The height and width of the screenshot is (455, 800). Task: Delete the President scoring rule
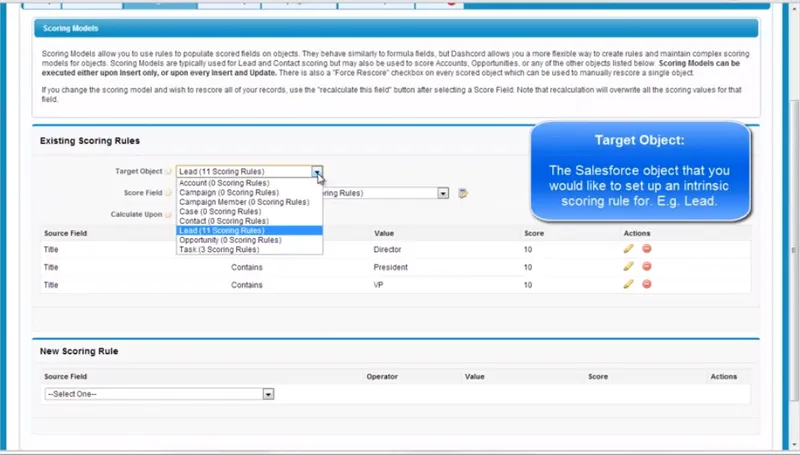[646, 266]
